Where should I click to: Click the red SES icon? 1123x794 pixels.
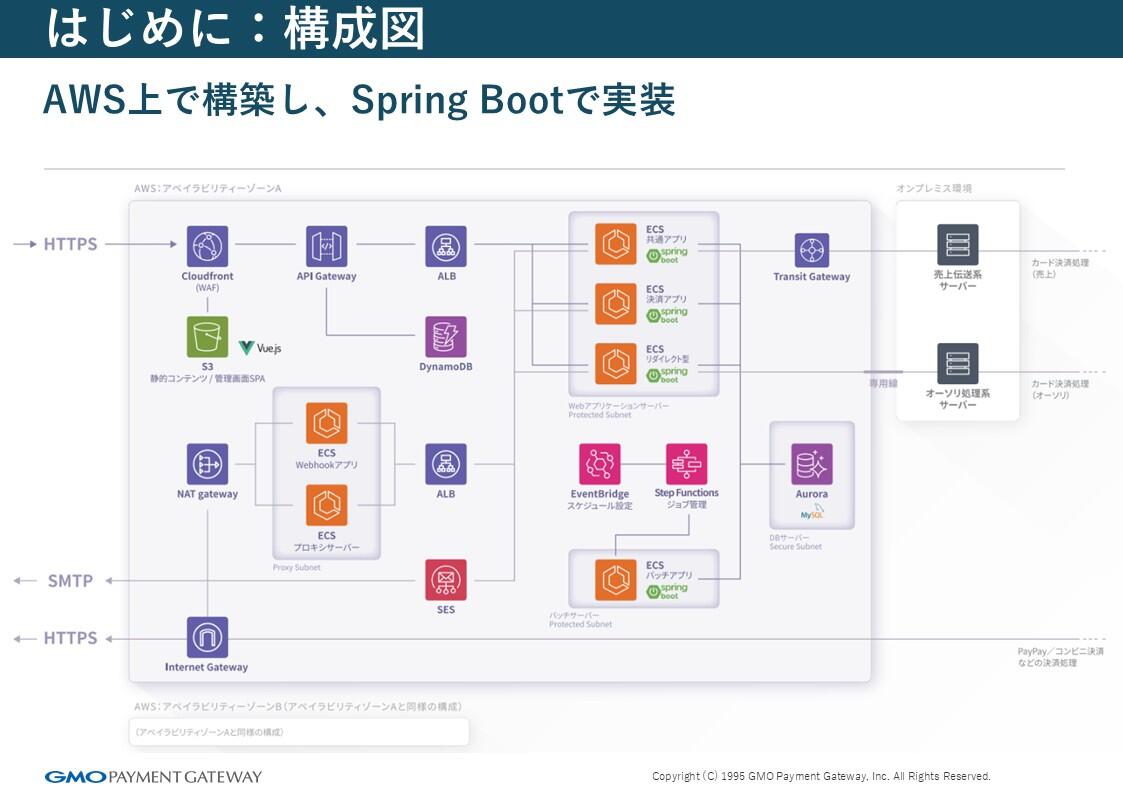pos(445,580)
